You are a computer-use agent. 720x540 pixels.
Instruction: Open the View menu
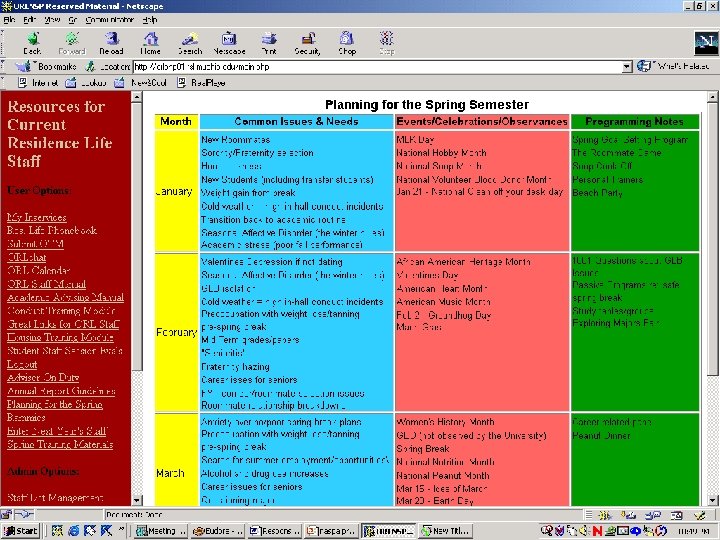pyautogui.click(x=52, y=20)
